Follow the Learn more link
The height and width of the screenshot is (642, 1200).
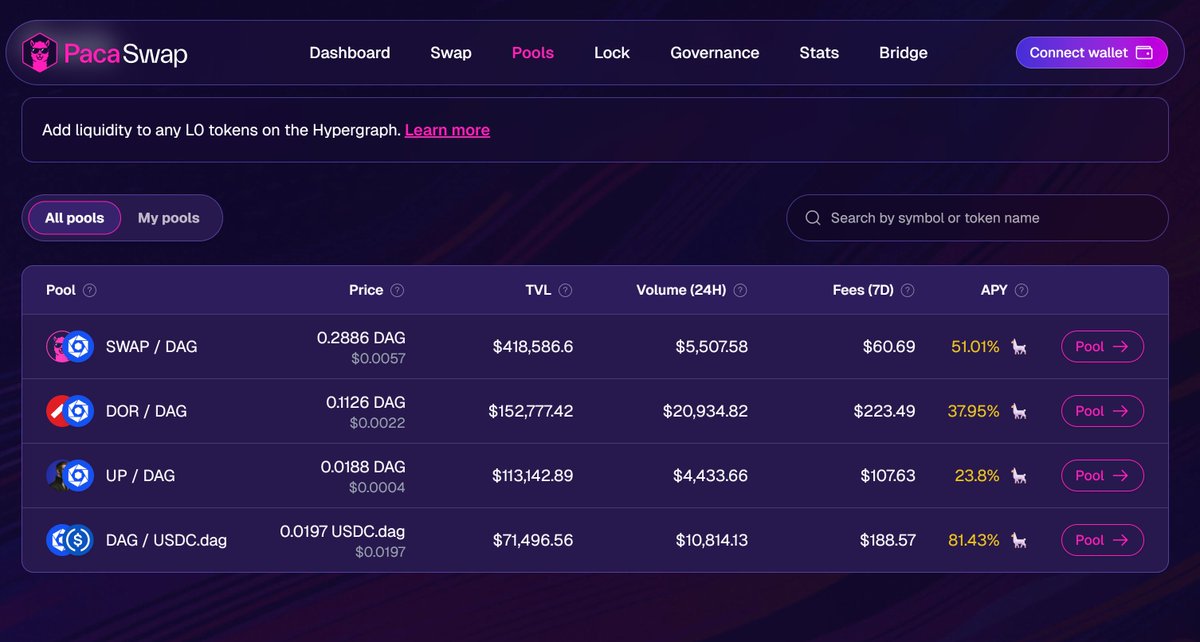pos(447,130)
